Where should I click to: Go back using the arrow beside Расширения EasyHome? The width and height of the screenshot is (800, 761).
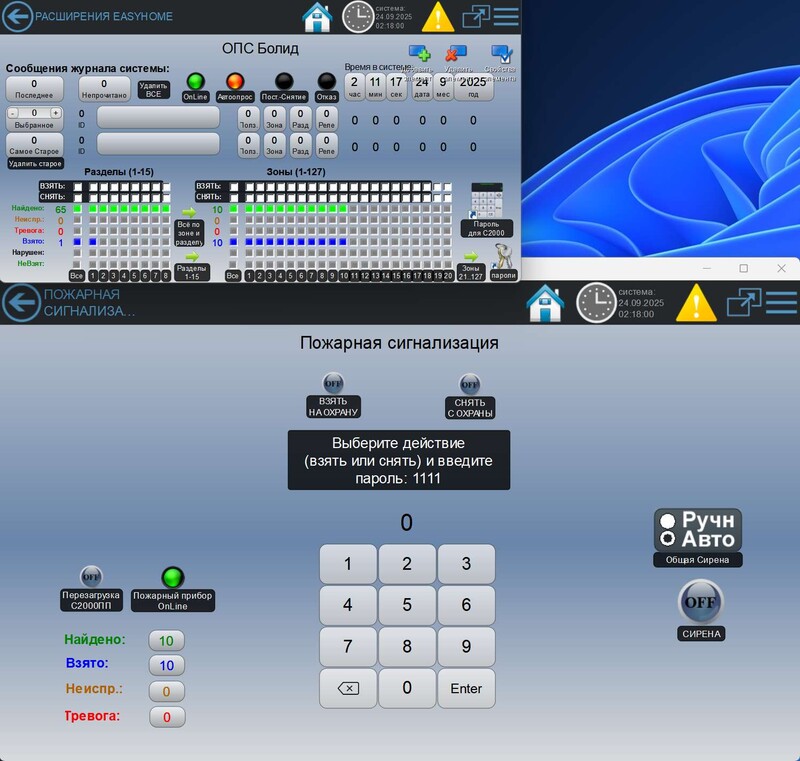click(17, 17)
